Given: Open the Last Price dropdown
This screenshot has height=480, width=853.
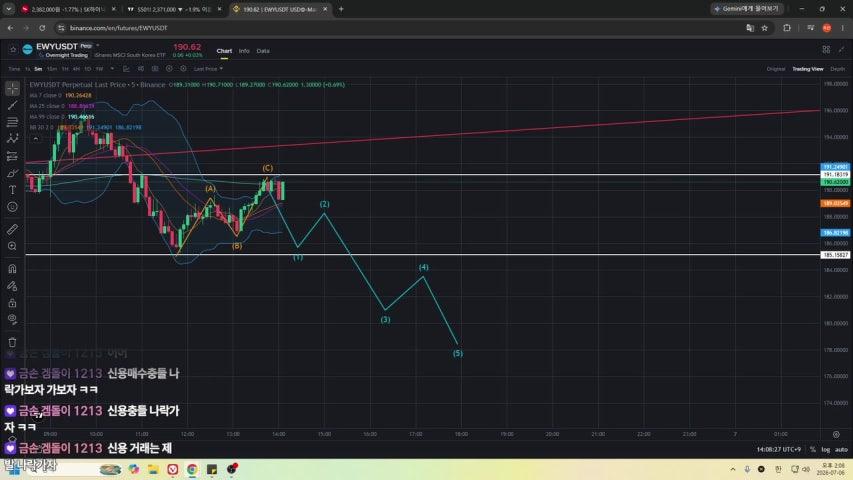Looking at the screenshot, I should pyautogui.click(x=208, y=69).
